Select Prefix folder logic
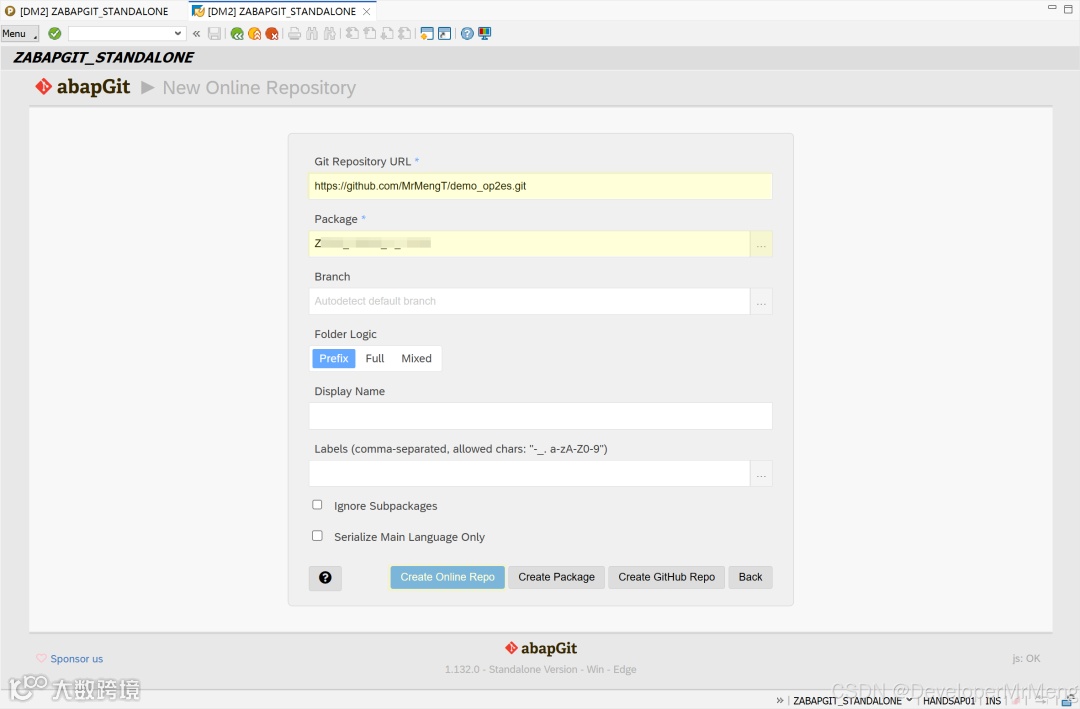 coord(333,358)
